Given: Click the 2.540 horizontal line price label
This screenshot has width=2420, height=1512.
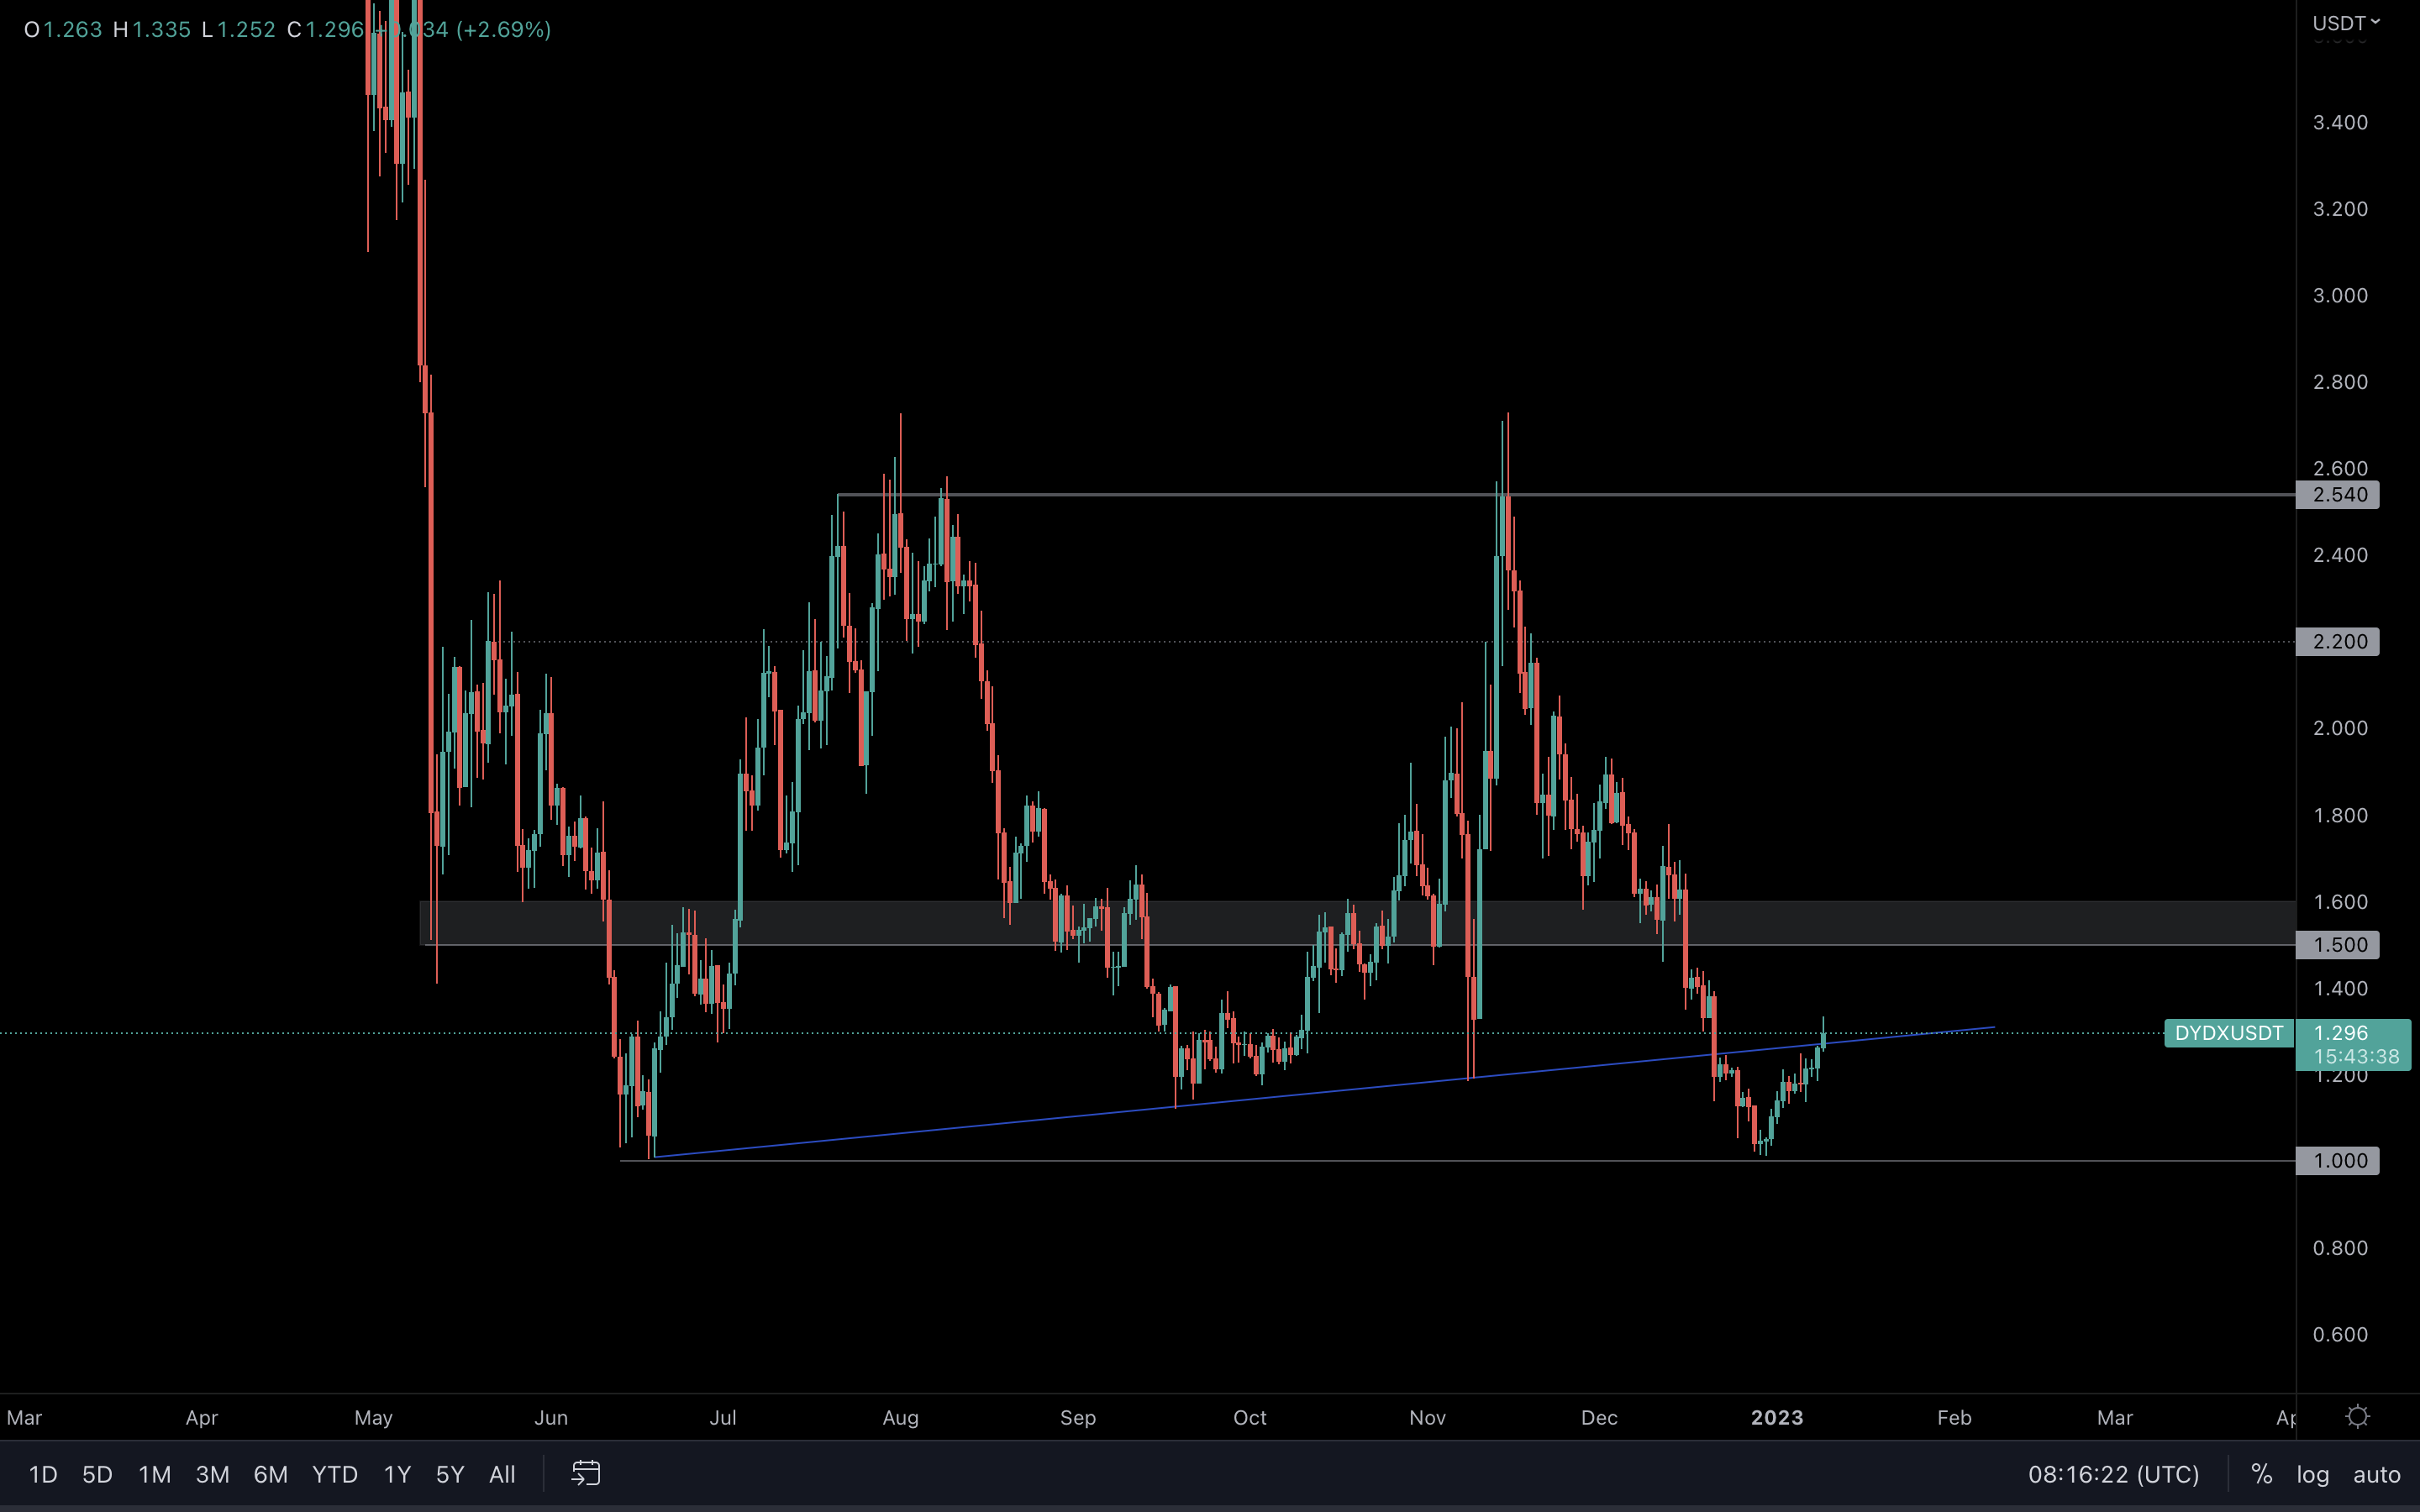Looking at the screenshot, I should [2337, 494].
